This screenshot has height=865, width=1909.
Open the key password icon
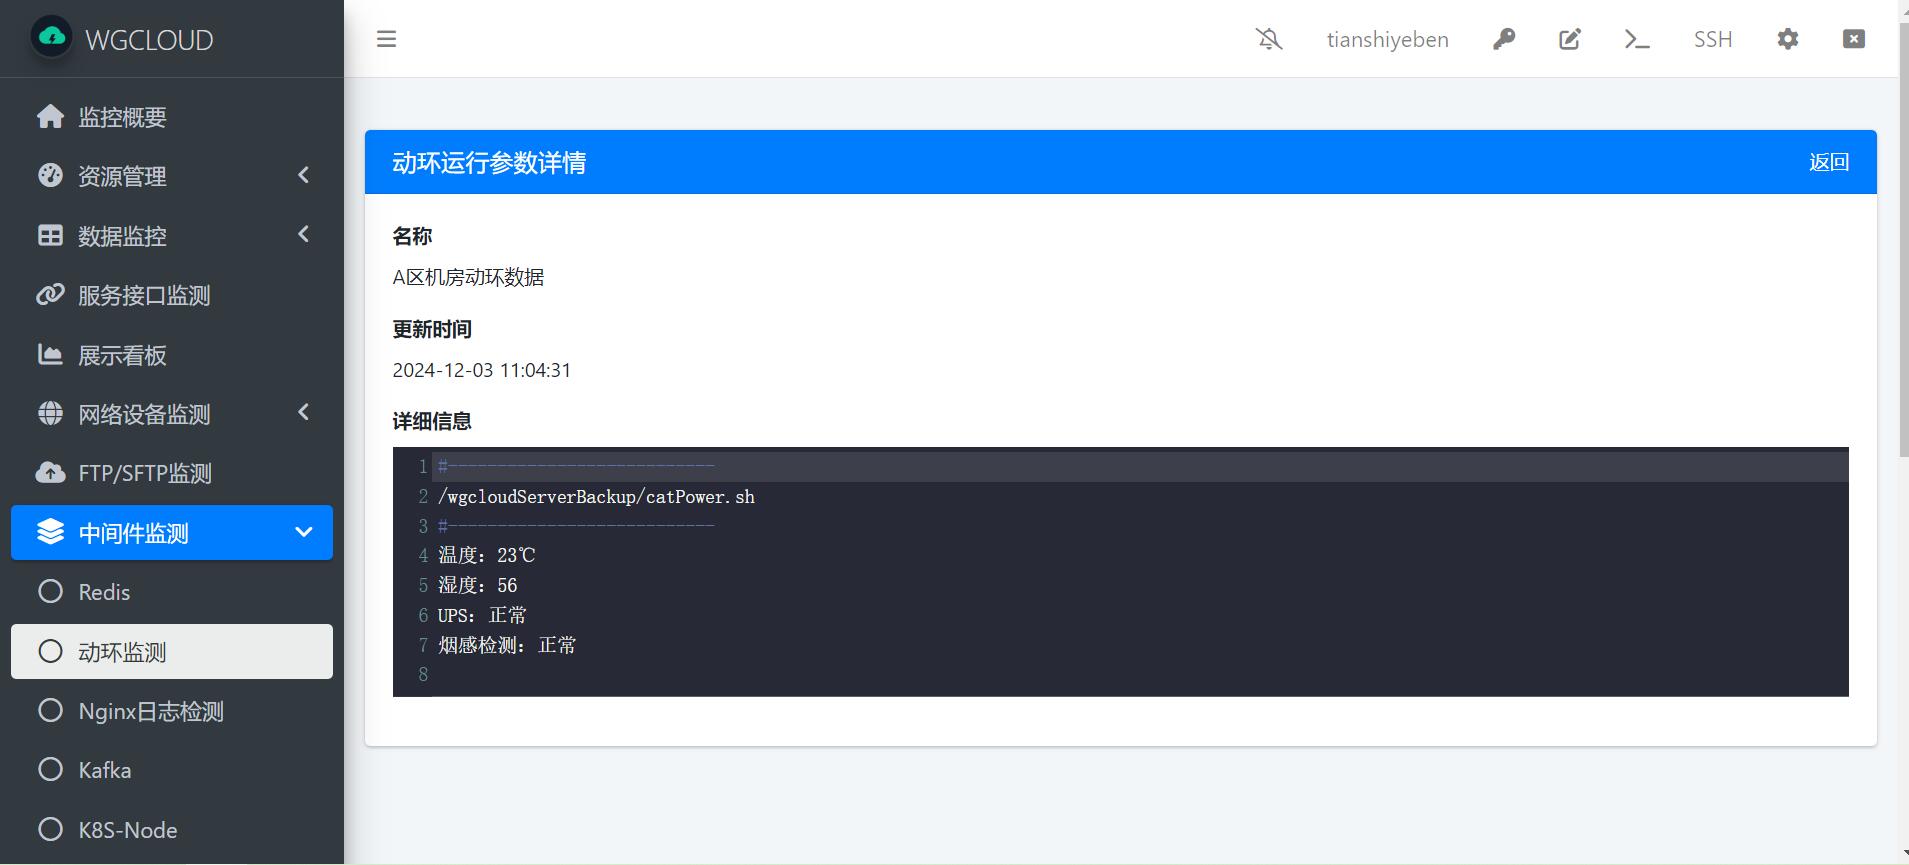point(1504,39)
